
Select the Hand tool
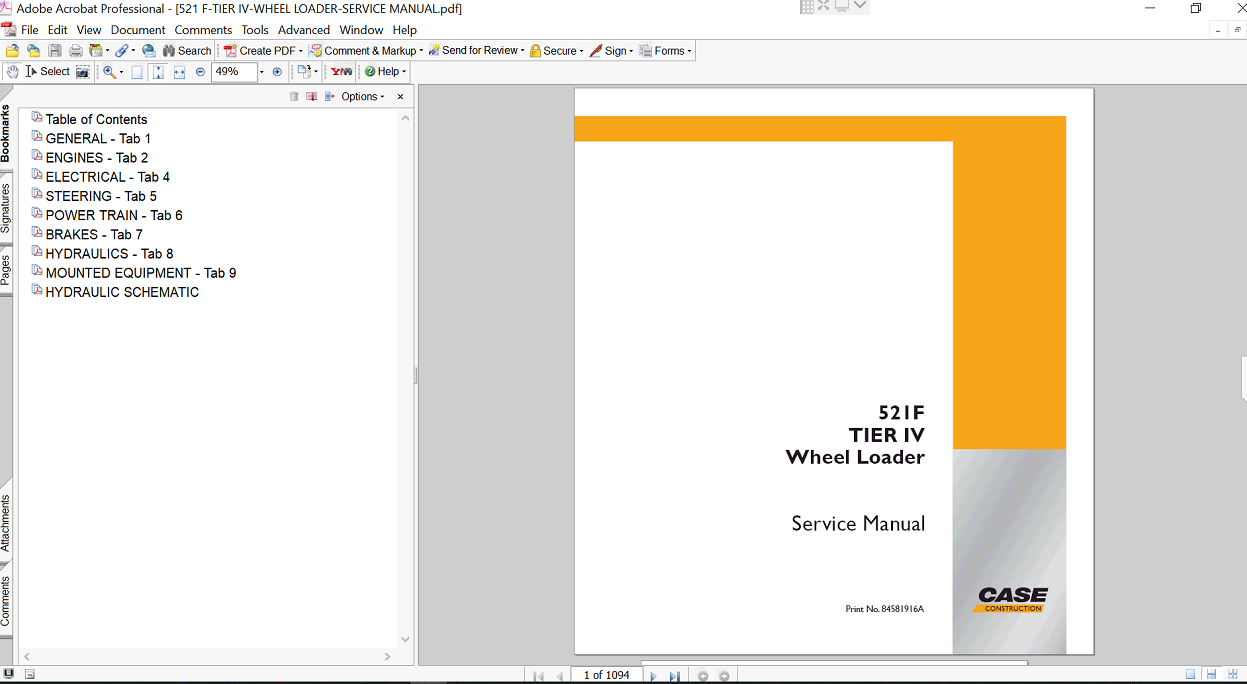[12, 72]
